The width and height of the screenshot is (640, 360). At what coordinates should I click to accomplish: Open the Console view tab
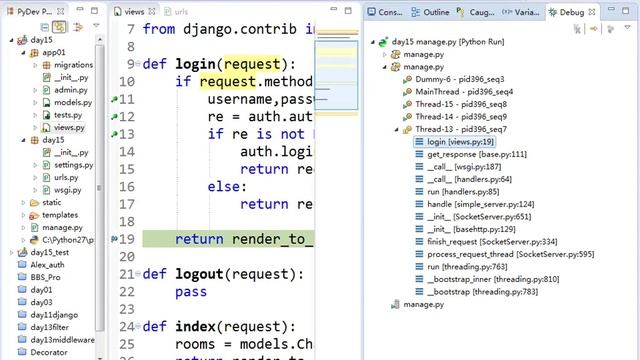385,12
